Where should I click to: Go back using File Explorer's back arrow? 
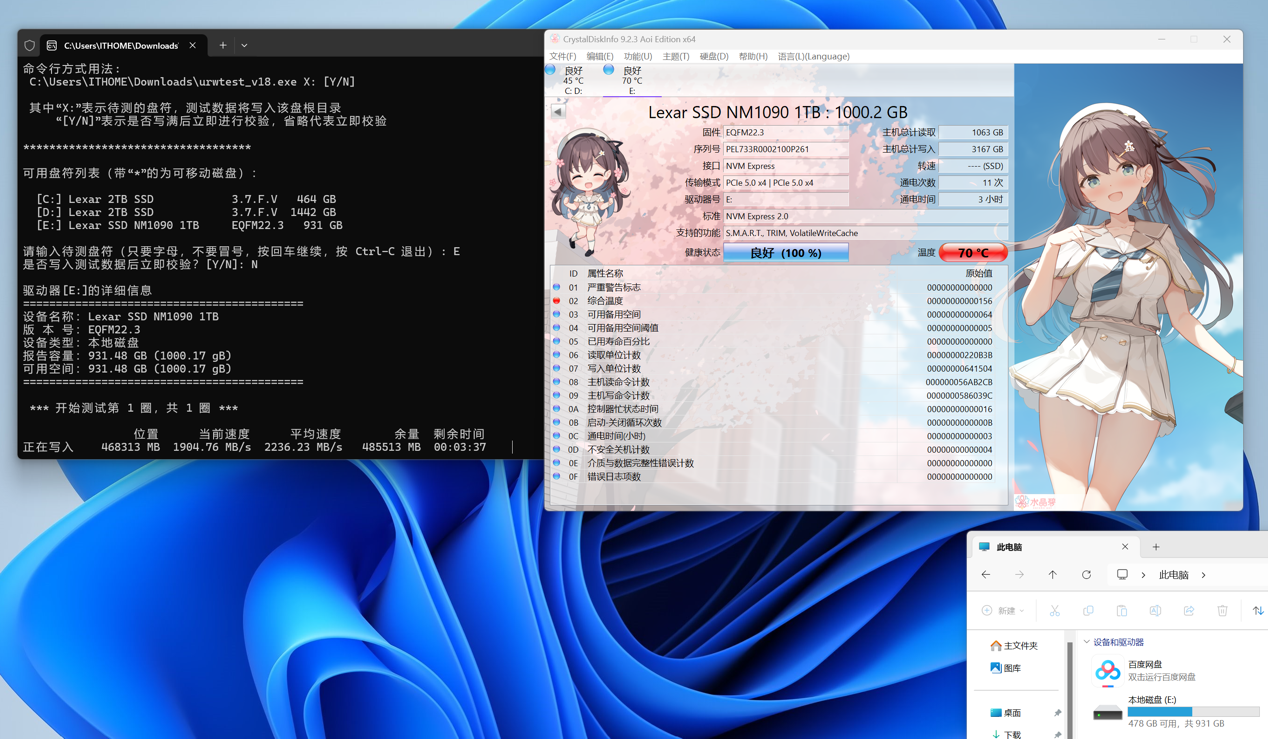pos(986,575)
